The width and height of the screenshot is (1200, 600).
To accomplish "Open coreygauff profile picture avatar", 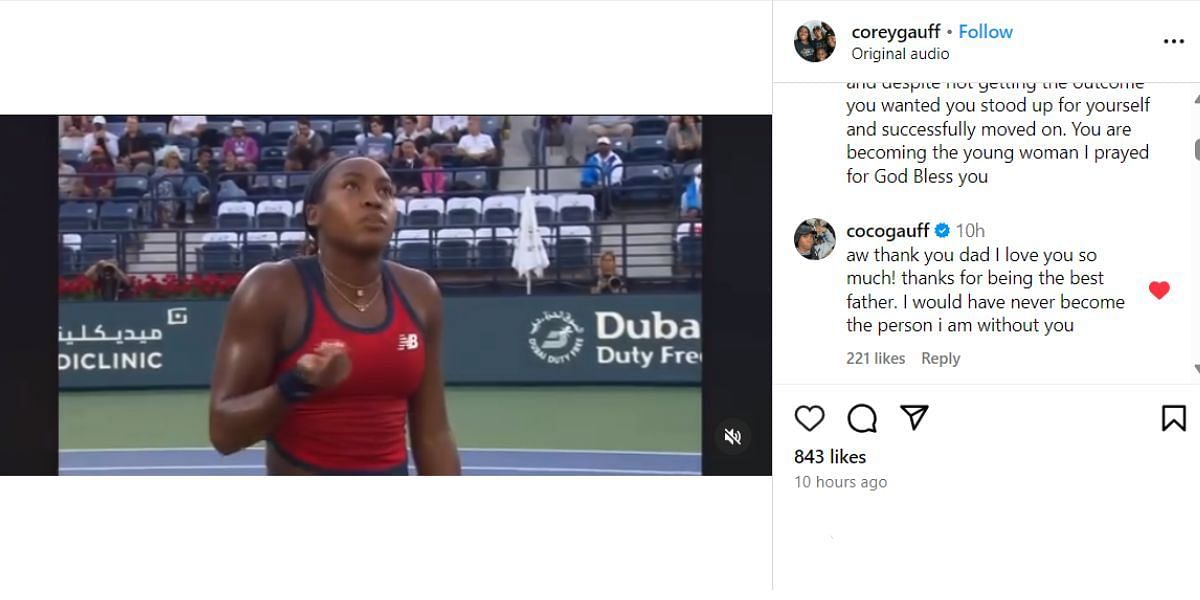I will click(x=815, y=41).
